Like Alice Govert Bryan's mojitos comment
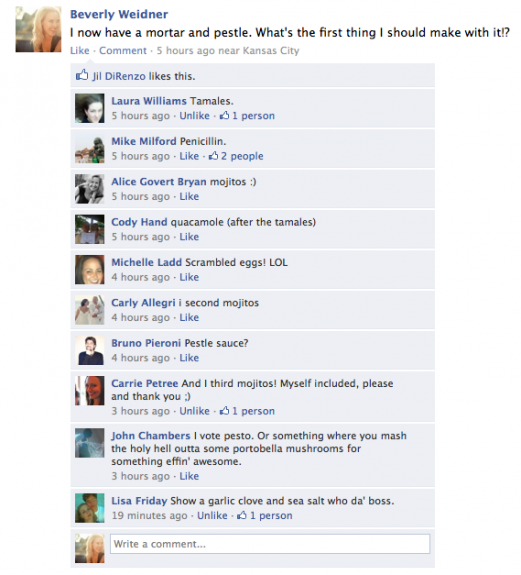 (189, 196)
